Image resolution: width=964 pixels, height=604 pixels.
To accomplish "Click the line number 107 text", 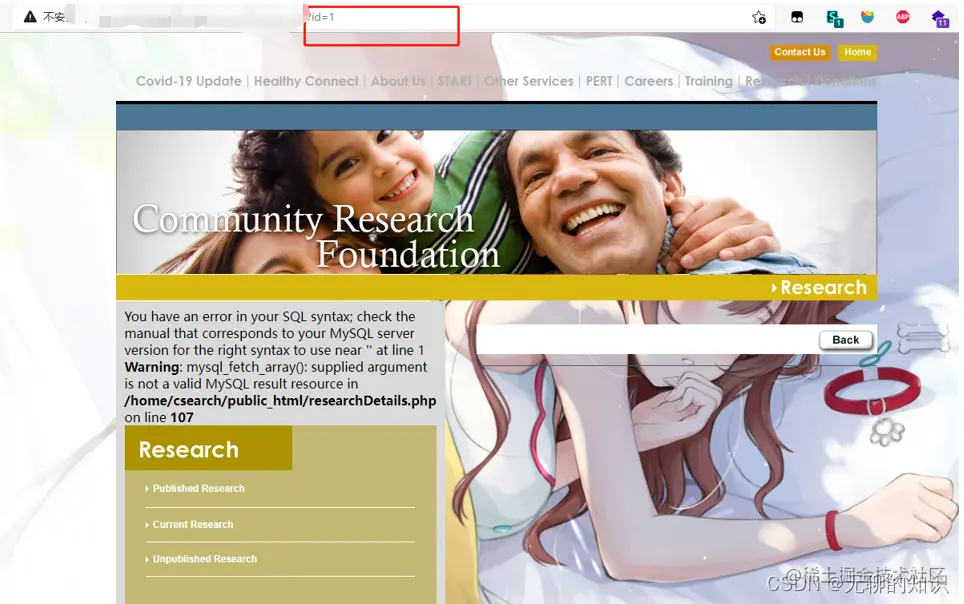I will pos(182,418).
